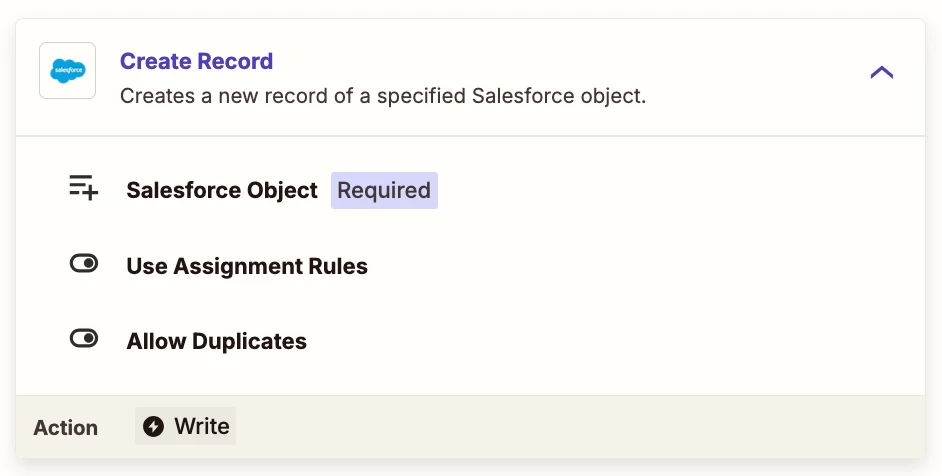The width and height of the screenshot is (942, 476).
Task: Click the list-add icon beside Salesforce Object
Action: [84, 188]
